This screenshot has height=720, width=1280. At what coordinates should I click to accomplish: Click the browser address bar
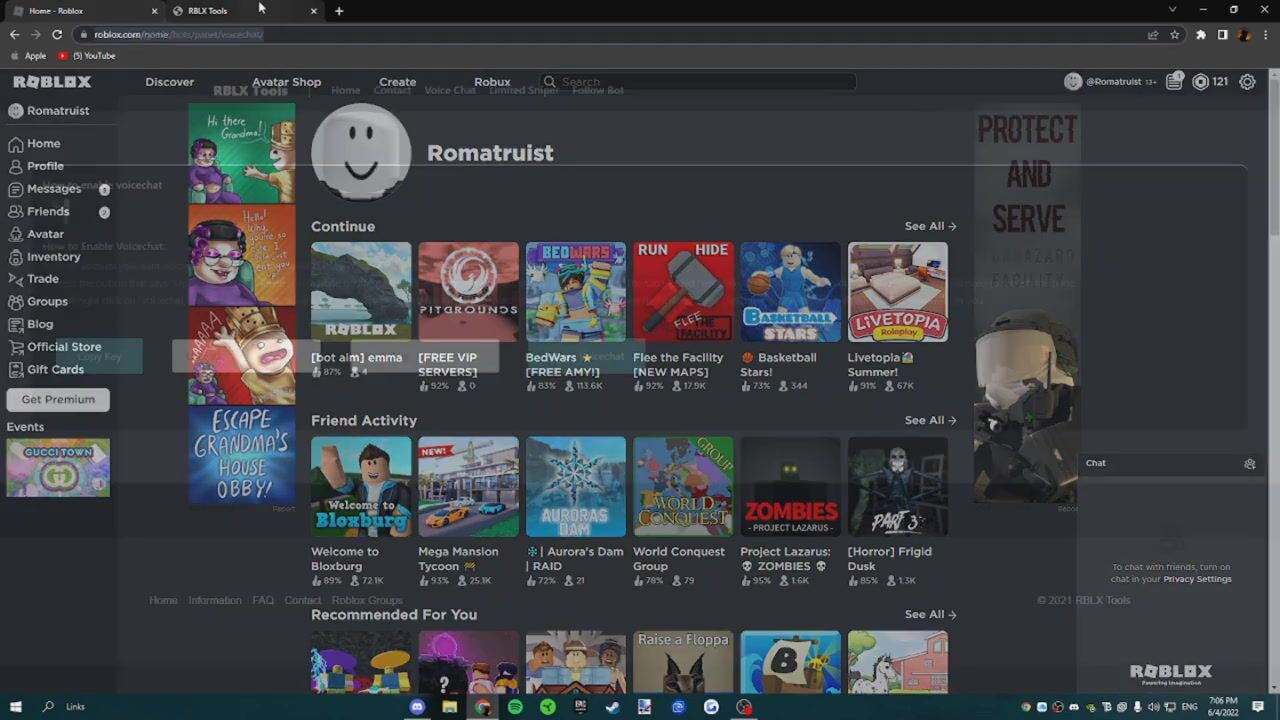tap(608, 34)
